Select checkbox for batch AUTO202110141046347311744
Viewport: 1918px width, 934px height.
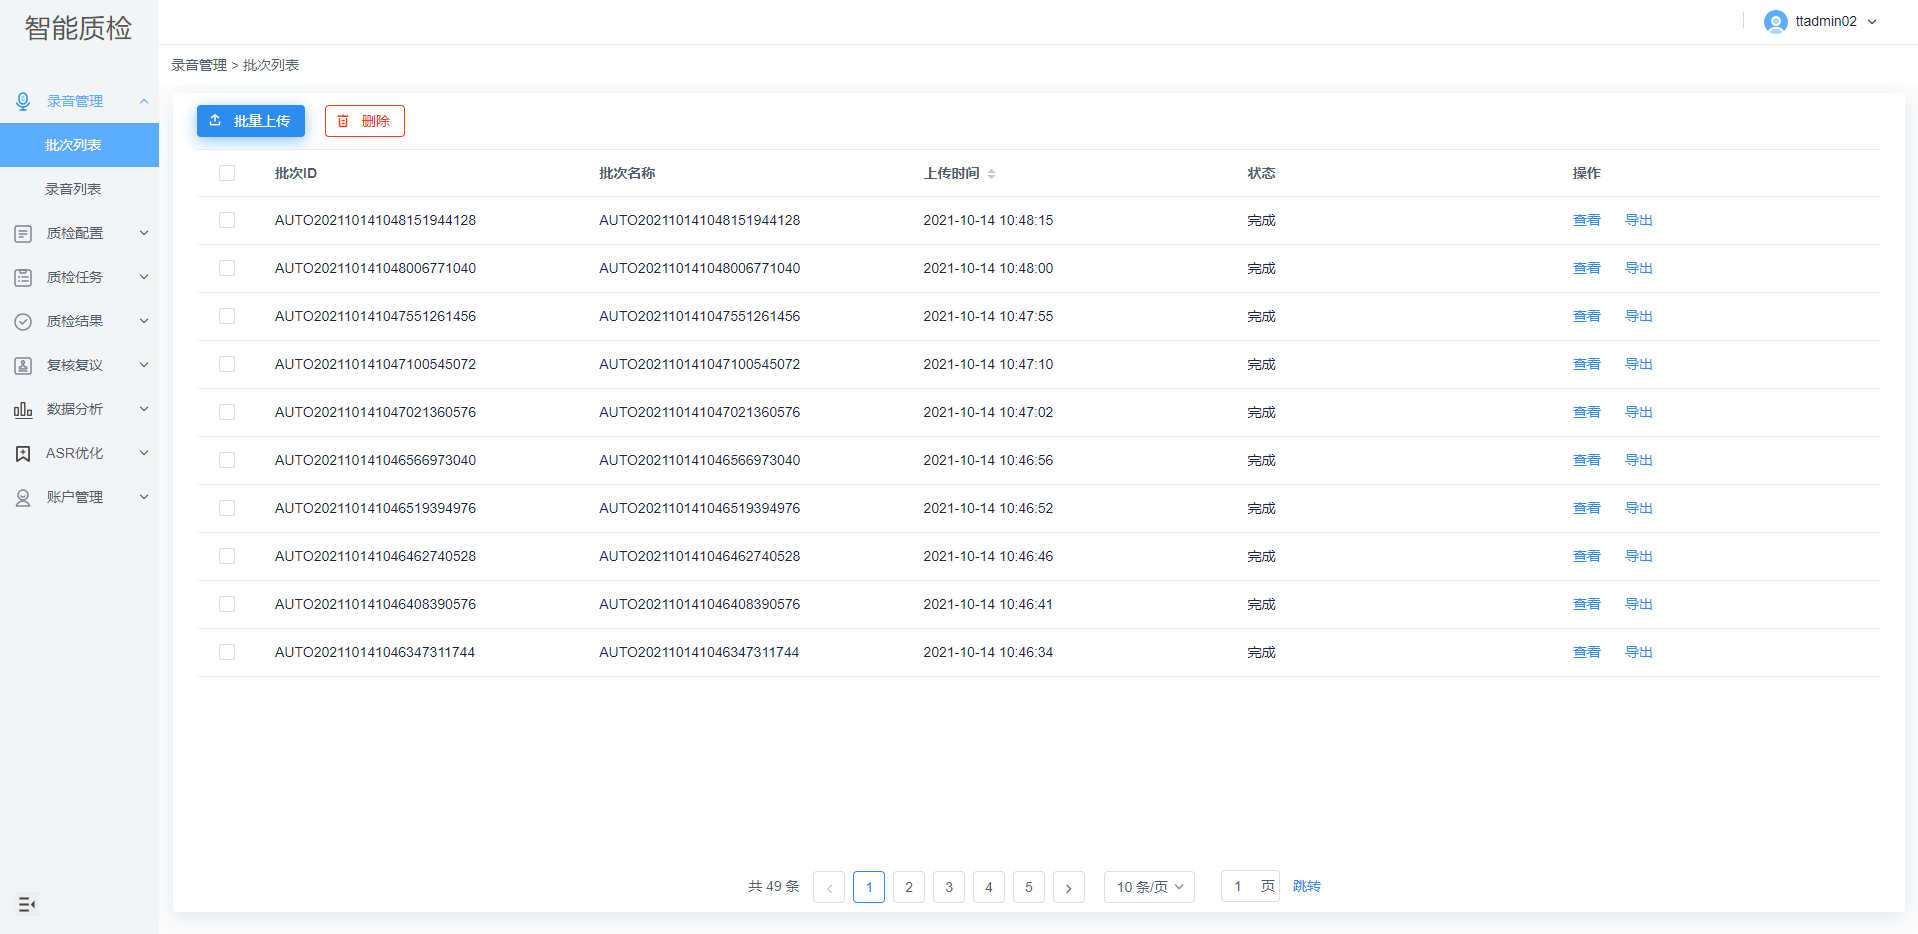coord(227,652)
